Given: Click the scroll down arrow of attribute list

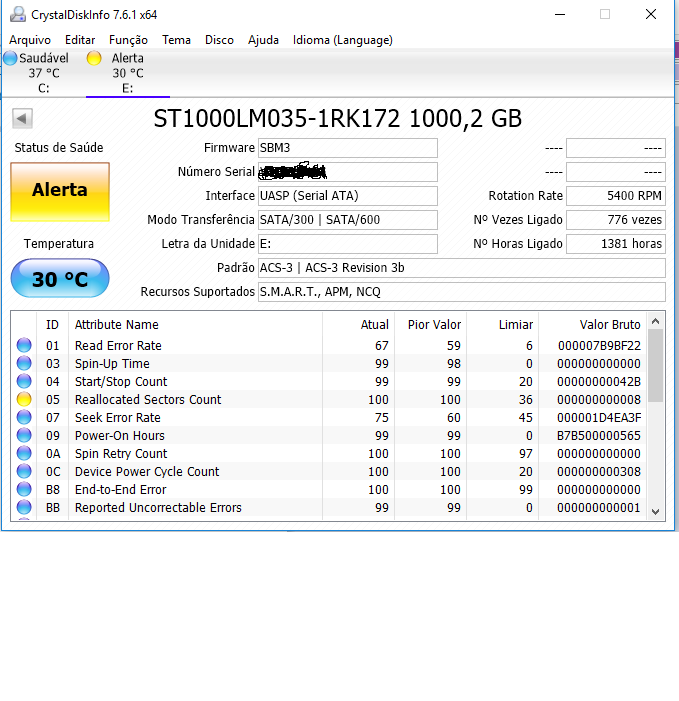Looking at the screenshot, I should [x=655, y=512].
